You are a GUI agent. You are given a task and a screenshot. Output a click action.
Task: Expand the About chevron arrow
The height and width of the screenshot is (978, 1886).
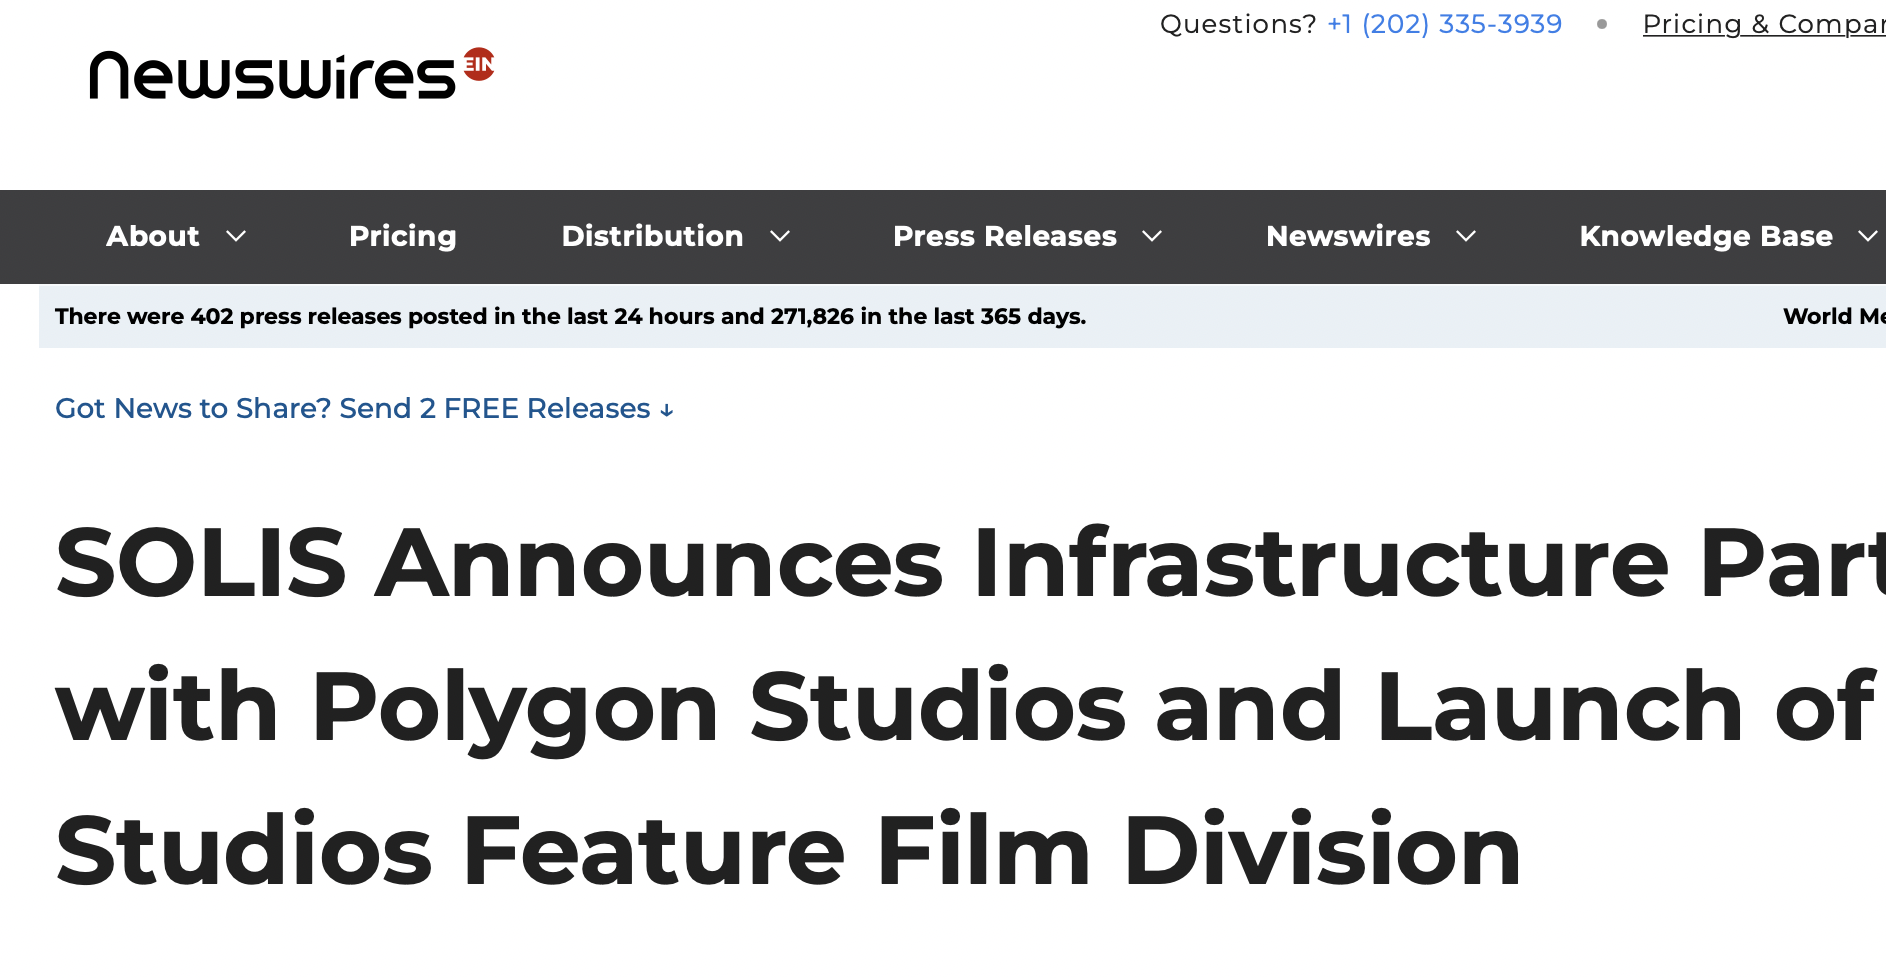tap(236, 236)
